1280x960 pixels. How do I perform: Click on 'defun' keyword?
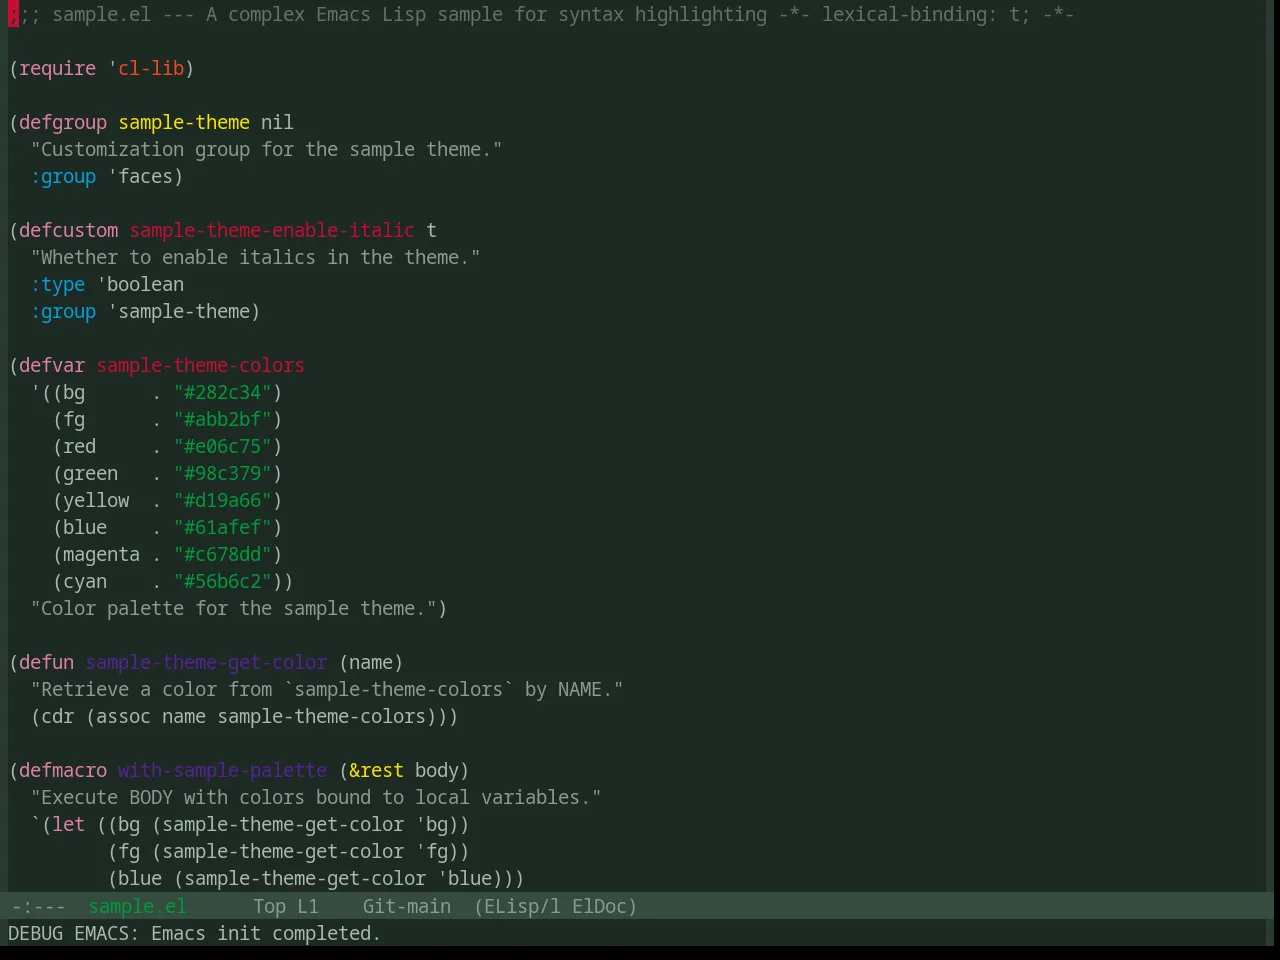(x=47, y=662)
